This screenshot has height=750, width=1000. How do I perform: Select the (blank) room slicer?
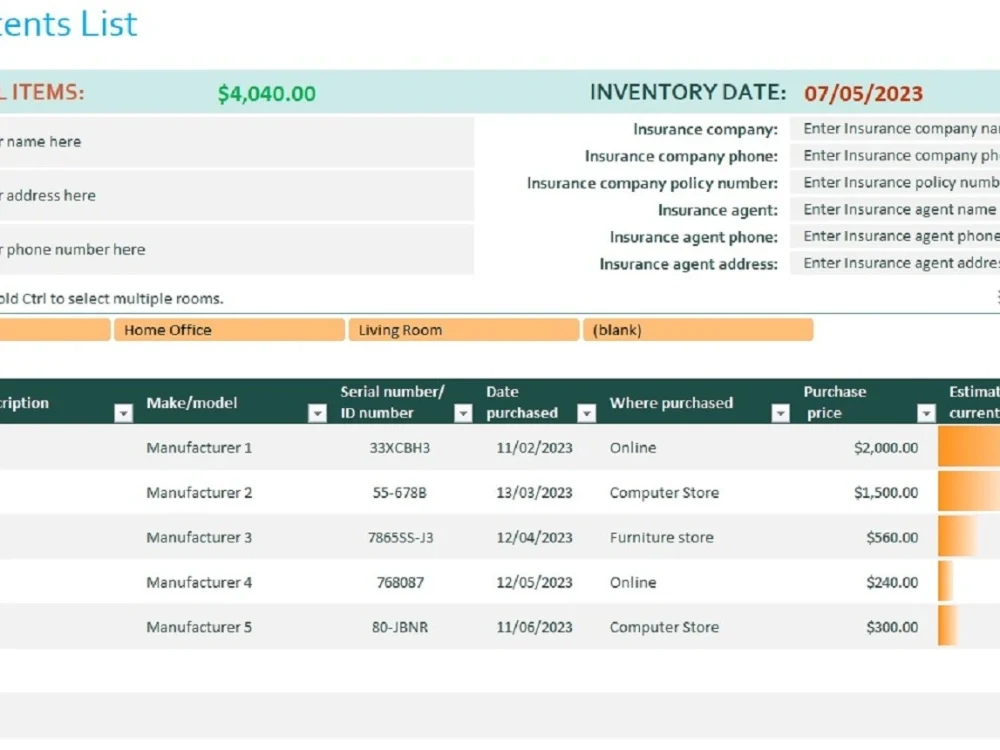tap(699, 329)
